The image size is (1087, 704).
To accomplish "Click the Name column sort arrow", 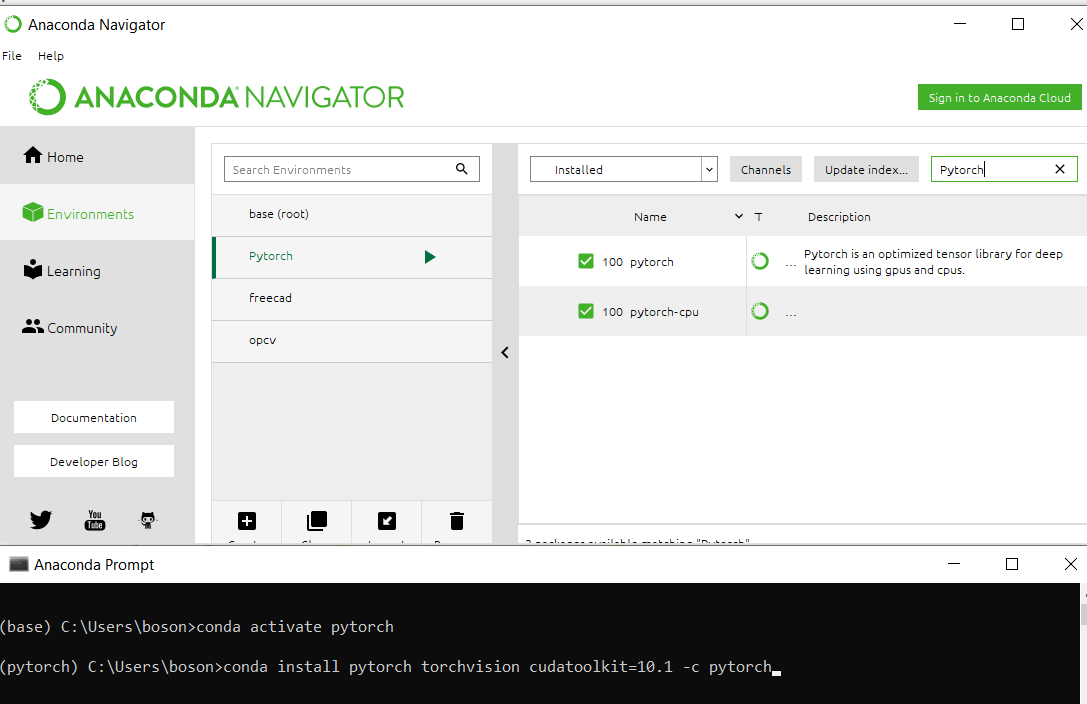I will tap(738, 216).
